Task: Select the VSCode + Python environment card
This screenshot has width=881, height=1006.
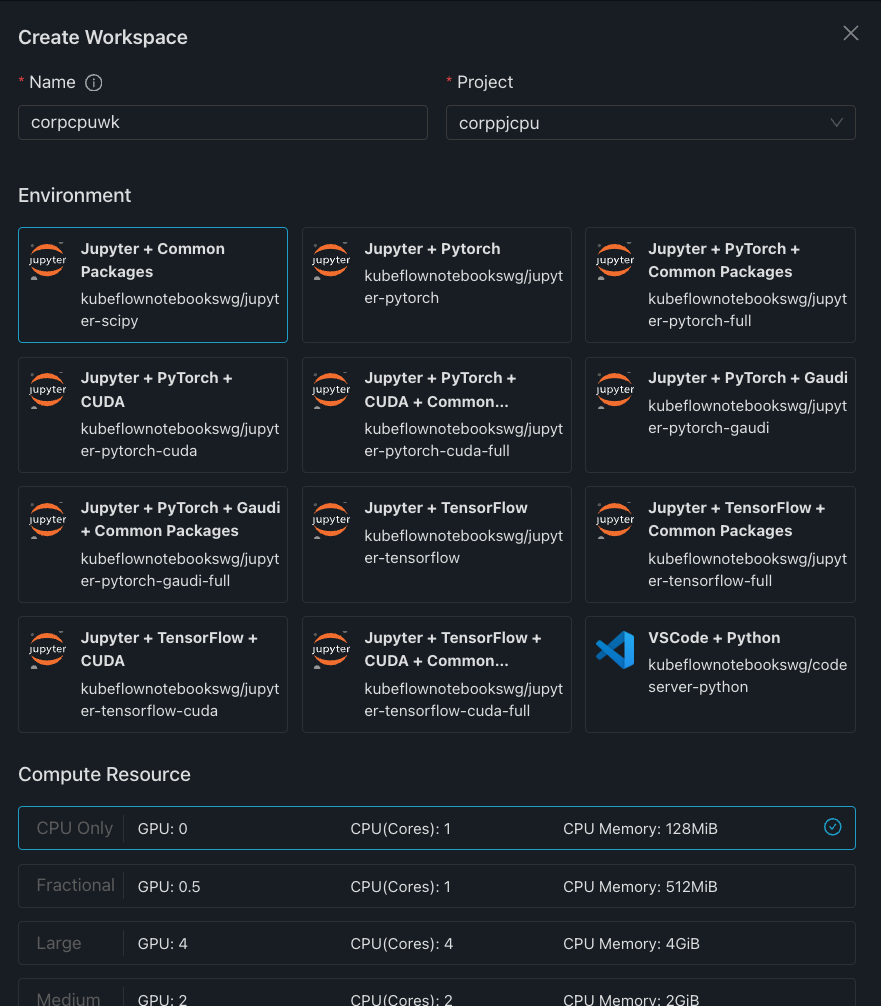Action: (720, 674)
